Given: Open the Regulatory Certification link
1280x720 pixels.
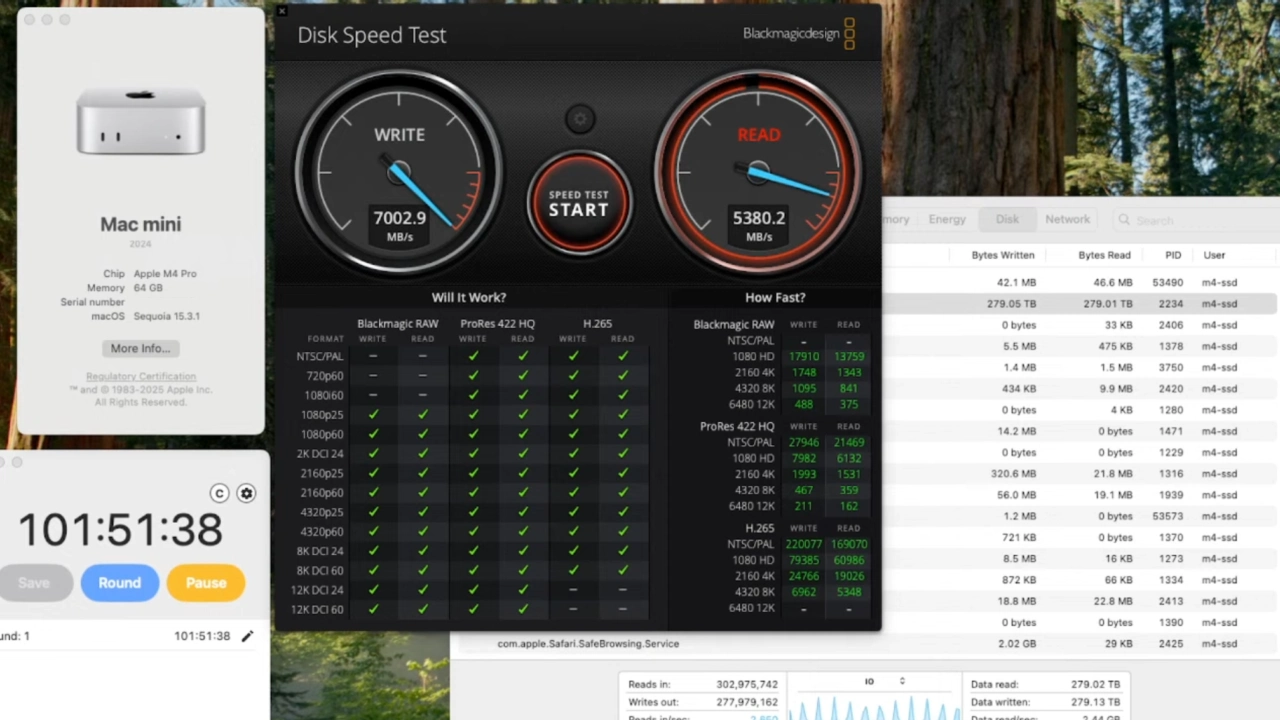Looking at the screenshot, I should click(x=141, y=377).
